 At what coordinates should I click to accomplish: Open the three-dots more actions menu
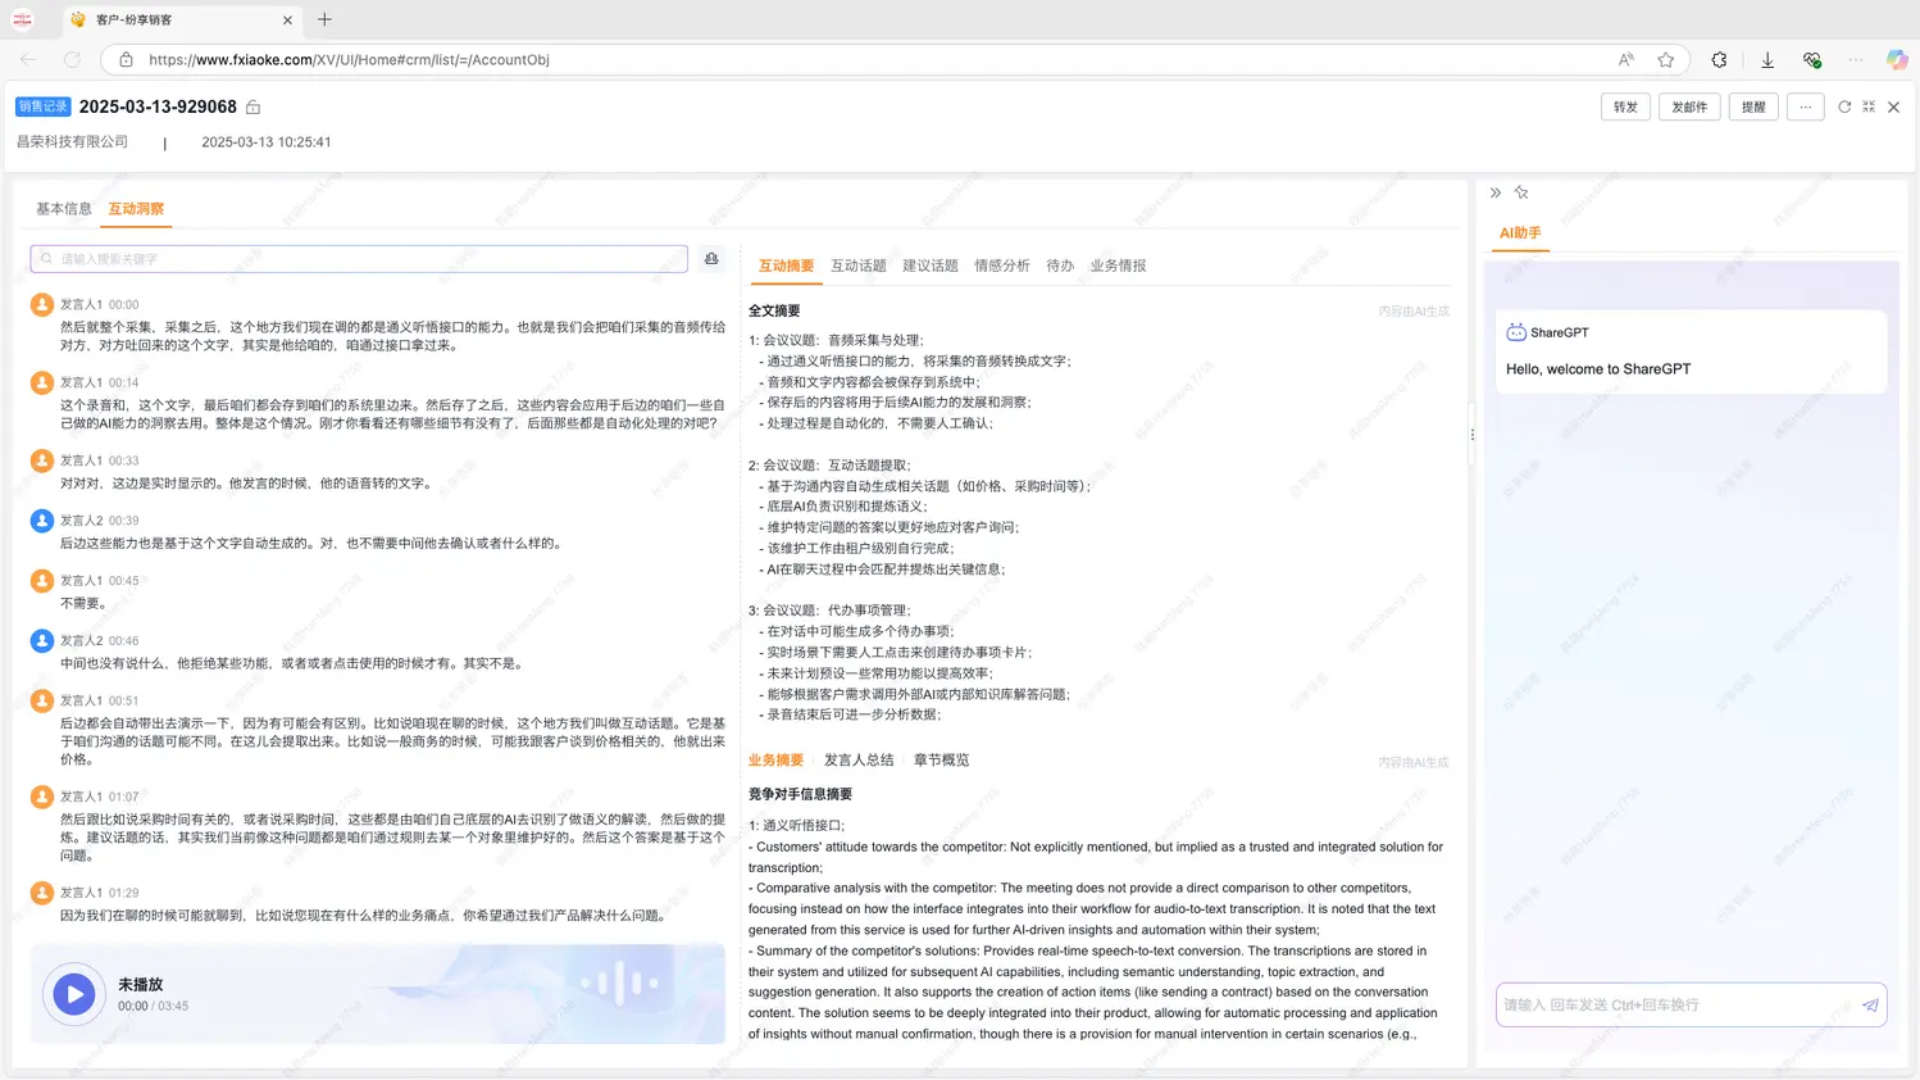coord(1805,107)
